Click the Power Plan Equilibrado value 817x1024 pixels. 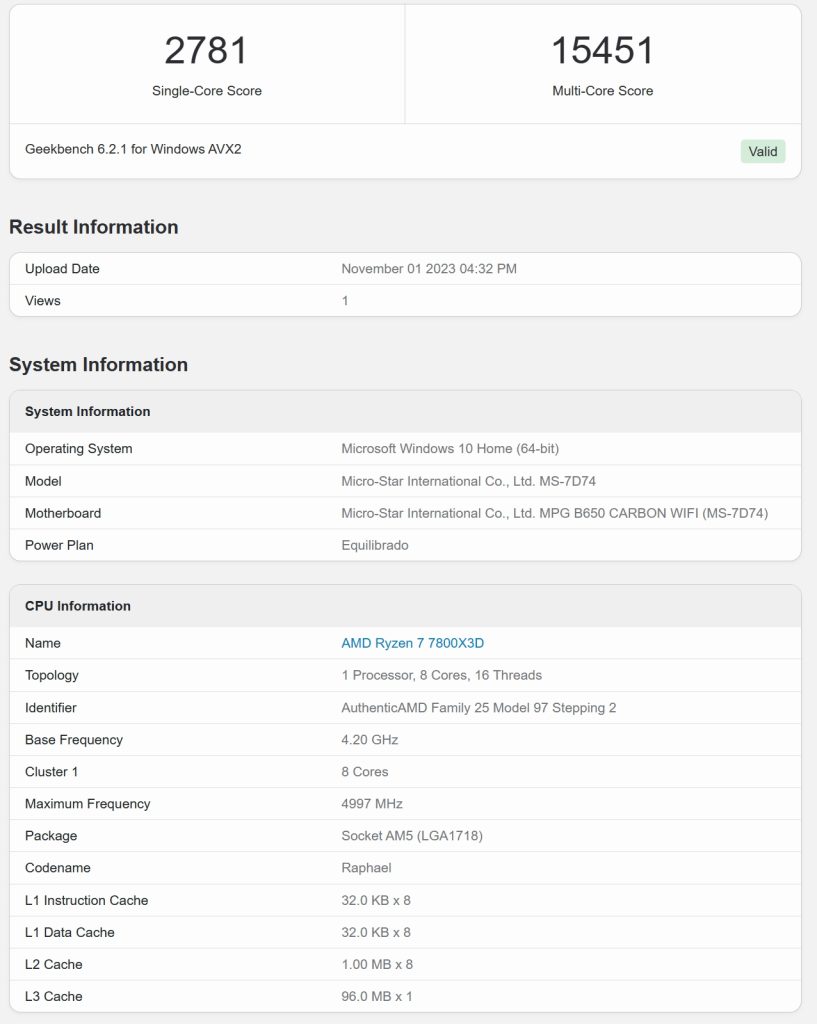(375, 545)
